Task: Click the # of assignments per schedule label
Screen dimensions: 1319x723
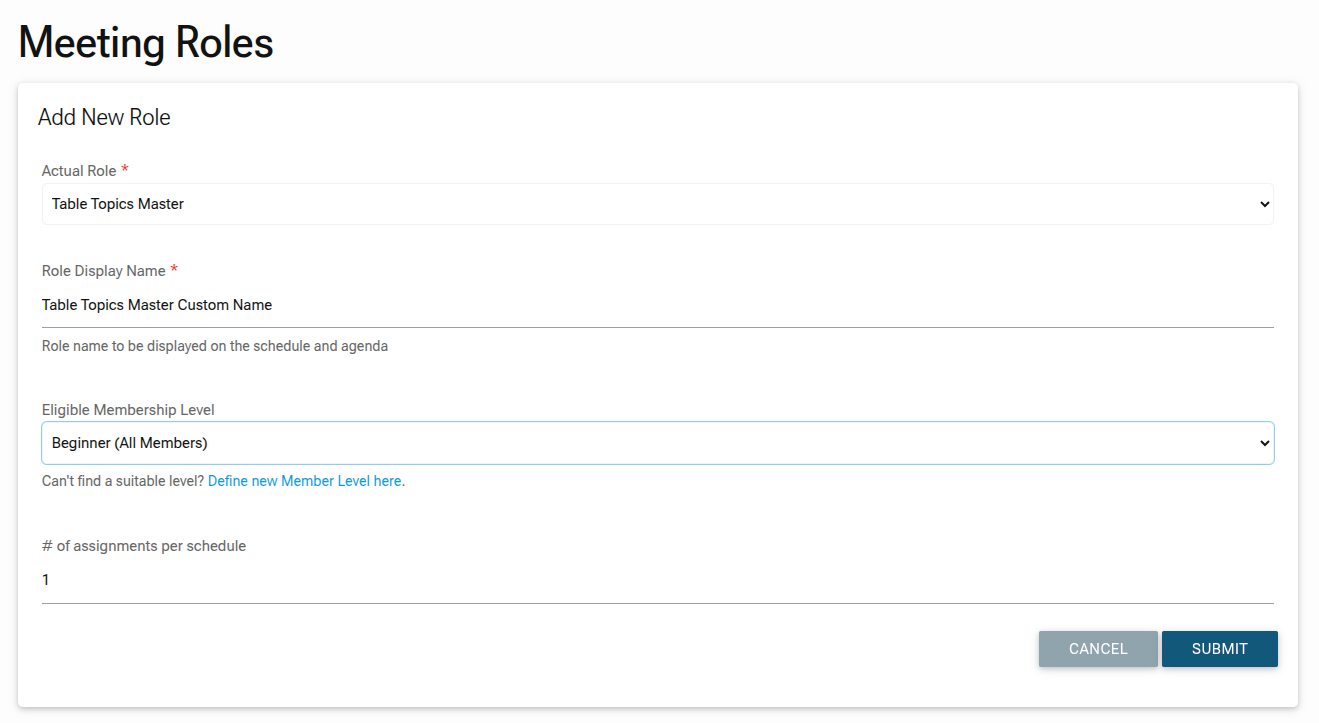Action: click(x=144, y=546)
